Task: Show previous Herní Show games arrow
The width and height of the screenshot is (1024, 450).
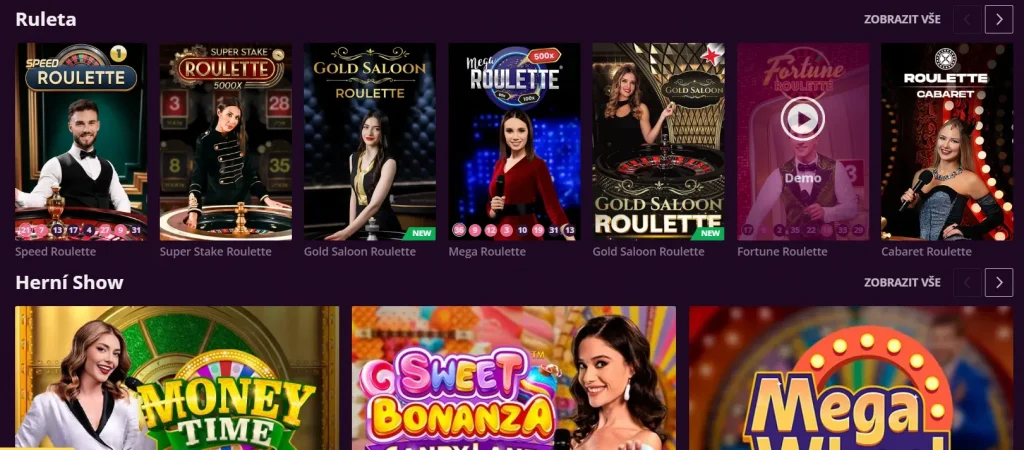Action: pyautogui.click(x=967, y=282)
